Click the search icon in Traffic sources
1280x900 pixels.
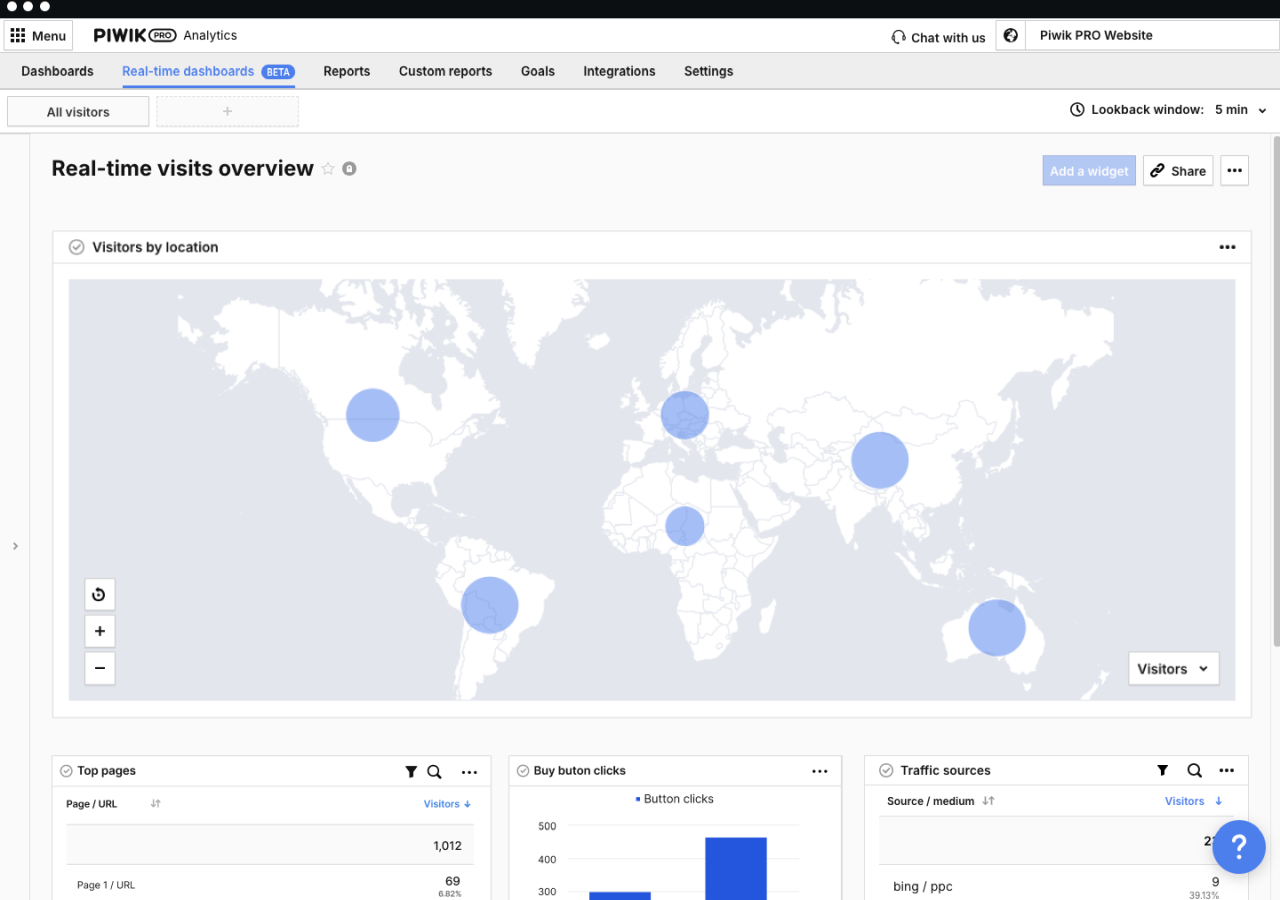[1194, 771]
